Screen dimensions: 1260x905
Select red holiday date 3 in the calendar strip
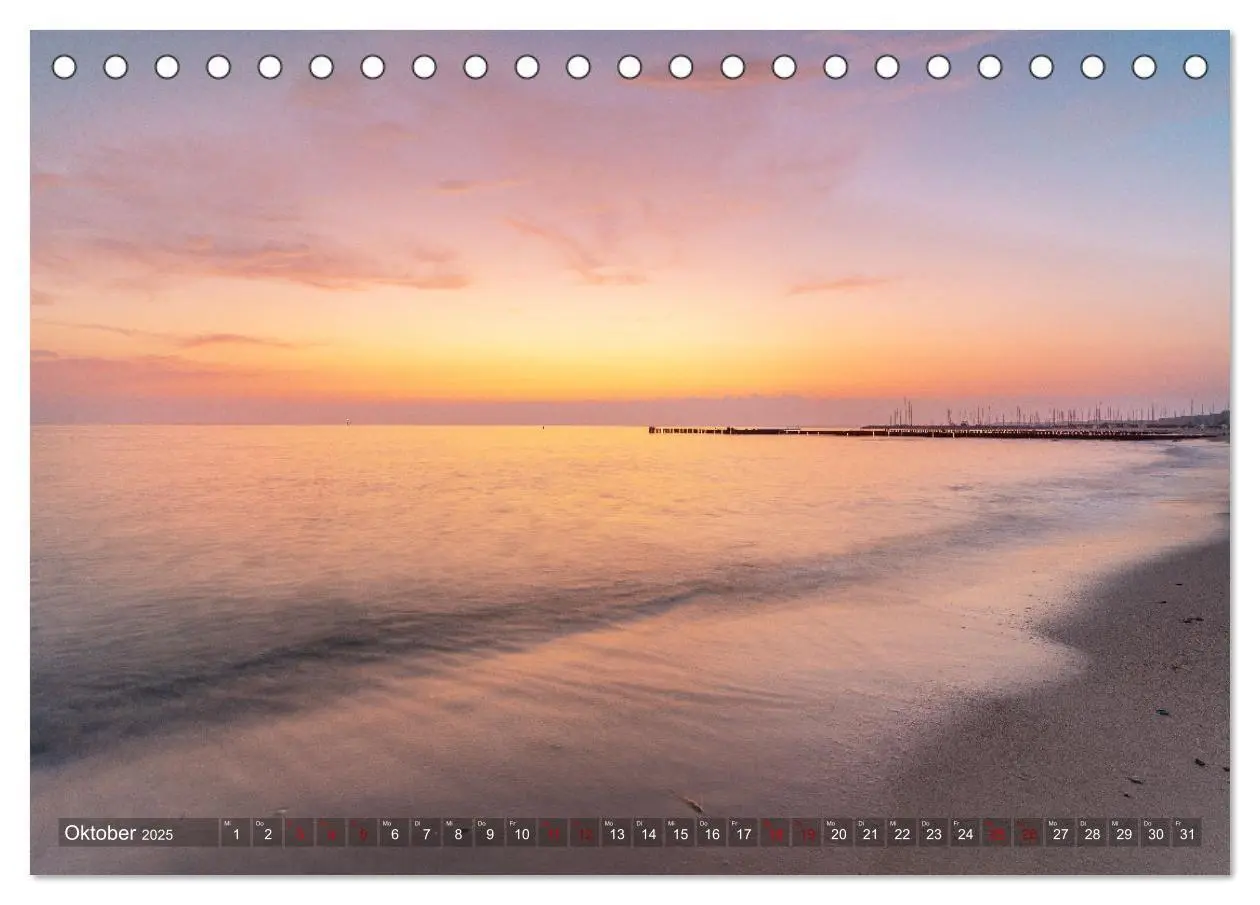[299, 833]
